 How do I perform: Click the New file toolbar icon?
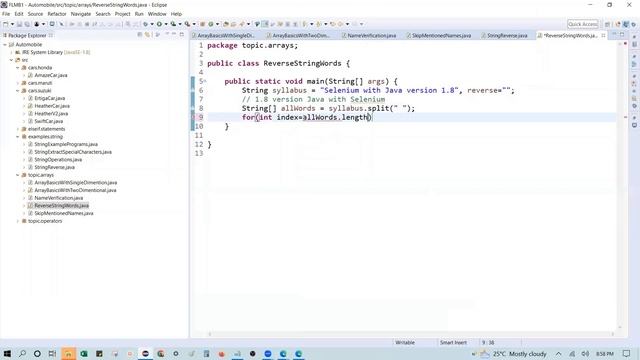pyautogui.click(x=6, y=24)
